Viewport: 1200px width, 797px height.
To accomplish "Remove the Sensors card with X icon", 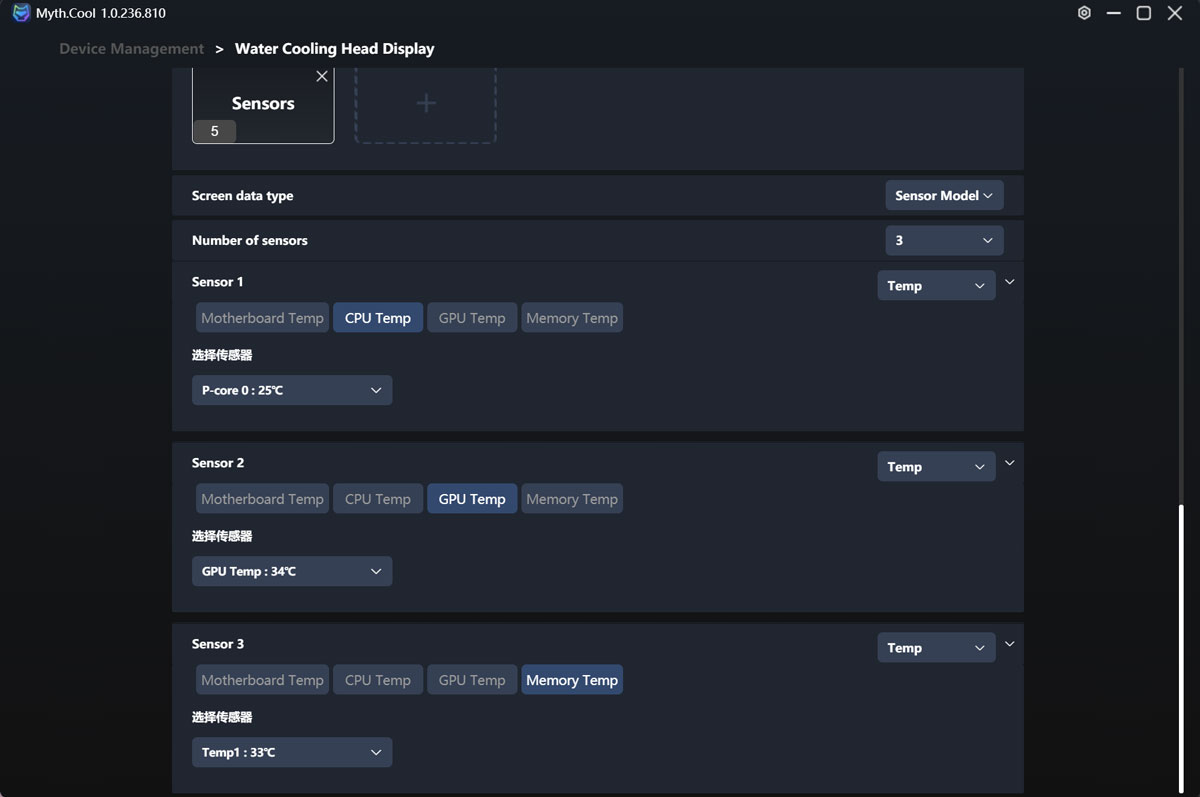I will pos(322,76).
